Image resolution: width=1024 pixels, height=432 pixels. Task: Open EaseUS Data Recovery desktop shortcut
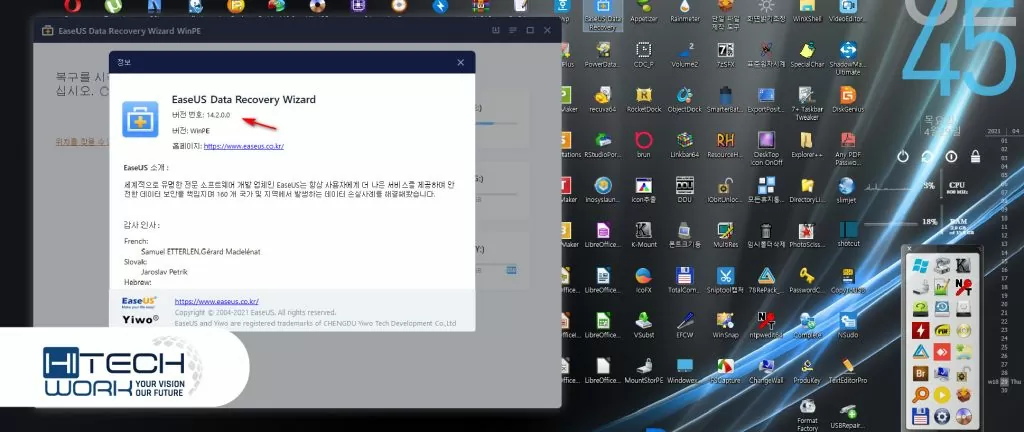[602, 14]
